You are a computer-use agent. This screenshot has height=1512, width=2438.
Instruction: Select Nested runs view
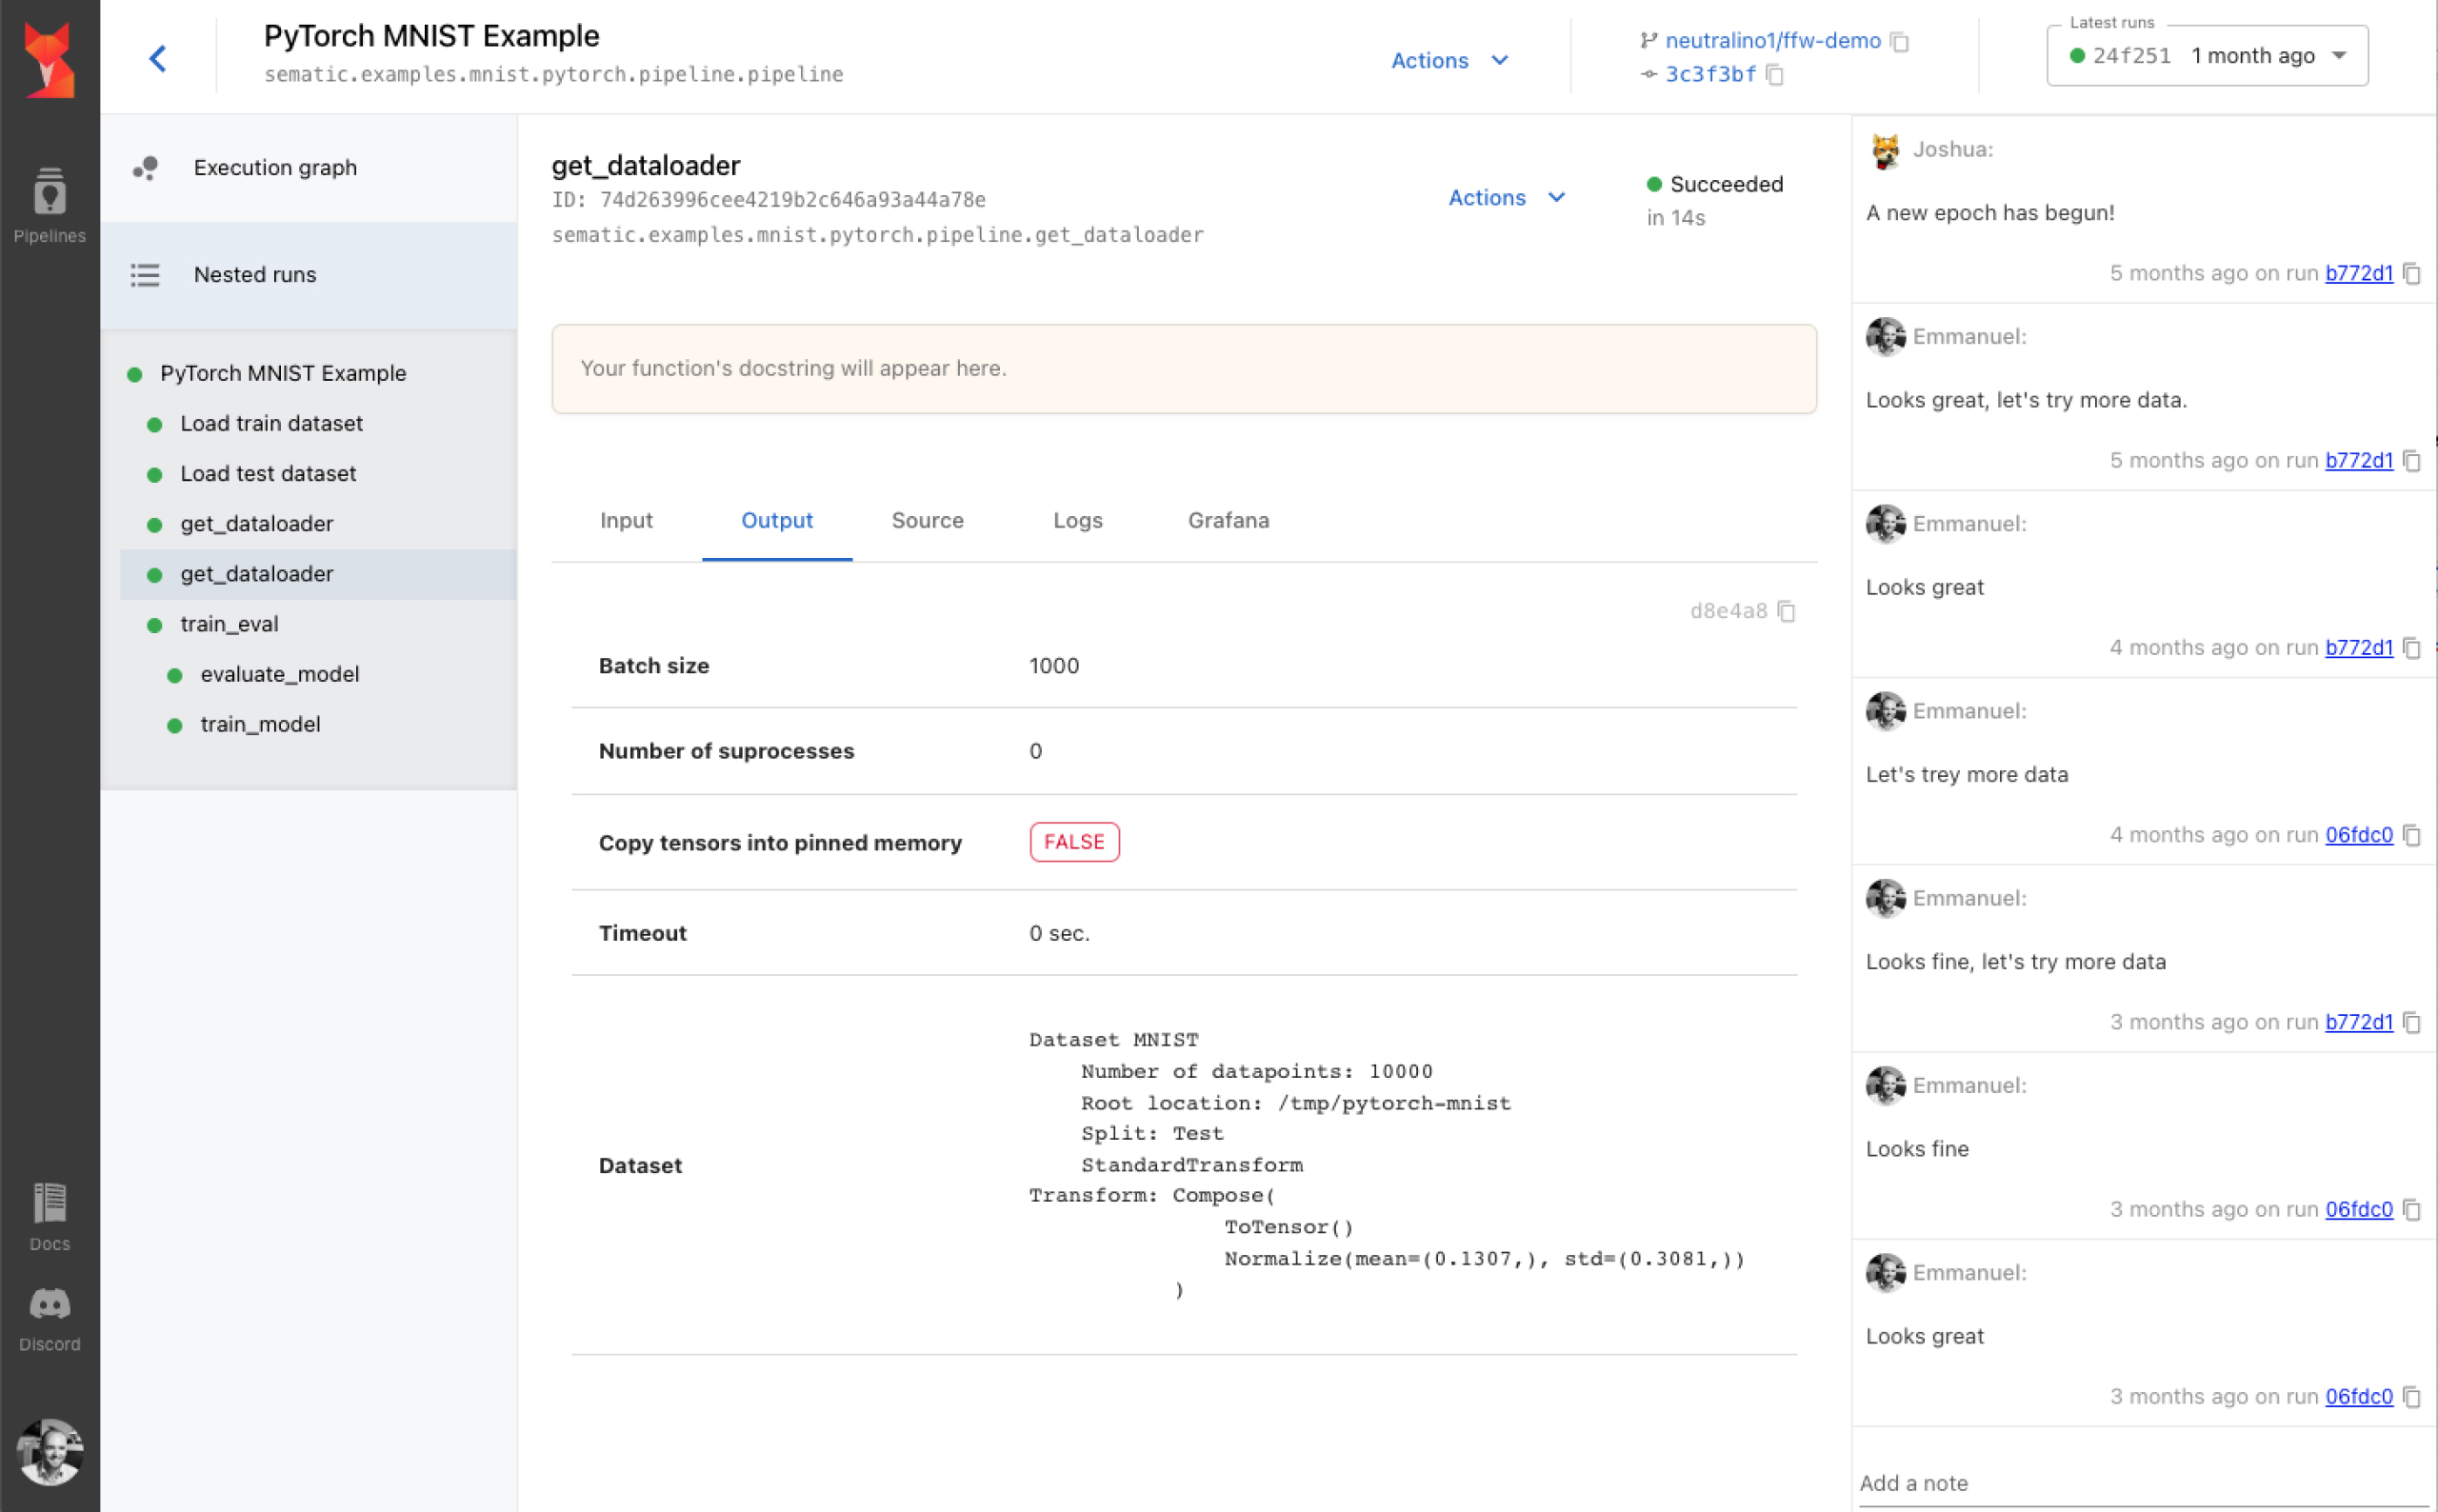click(309, 275)
